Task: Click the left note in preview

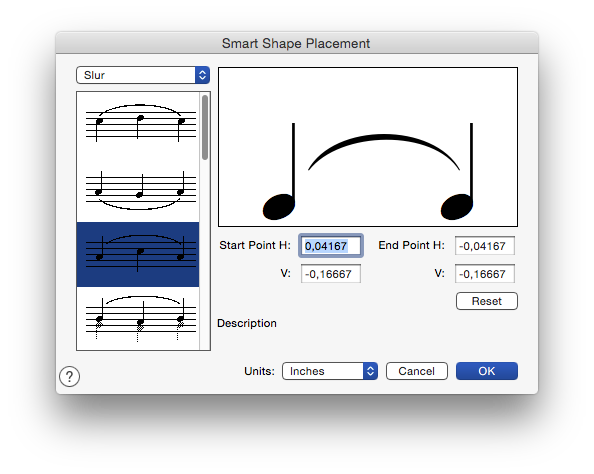Action: (279, 171)
